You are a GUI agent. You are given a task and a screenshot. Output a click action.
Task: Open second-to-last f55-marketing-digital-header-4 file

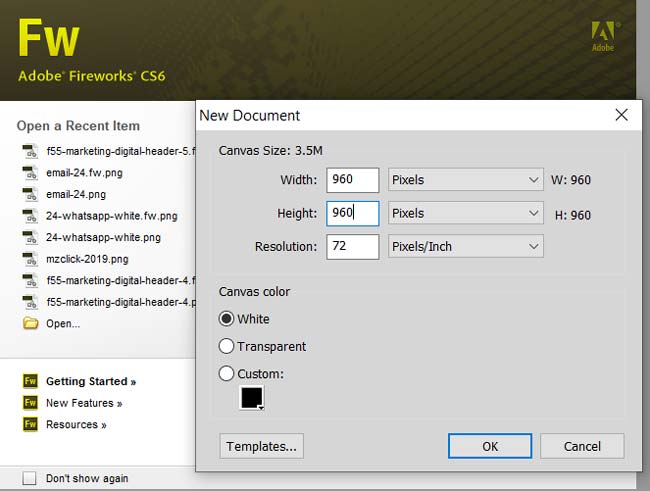coord(121,280)
